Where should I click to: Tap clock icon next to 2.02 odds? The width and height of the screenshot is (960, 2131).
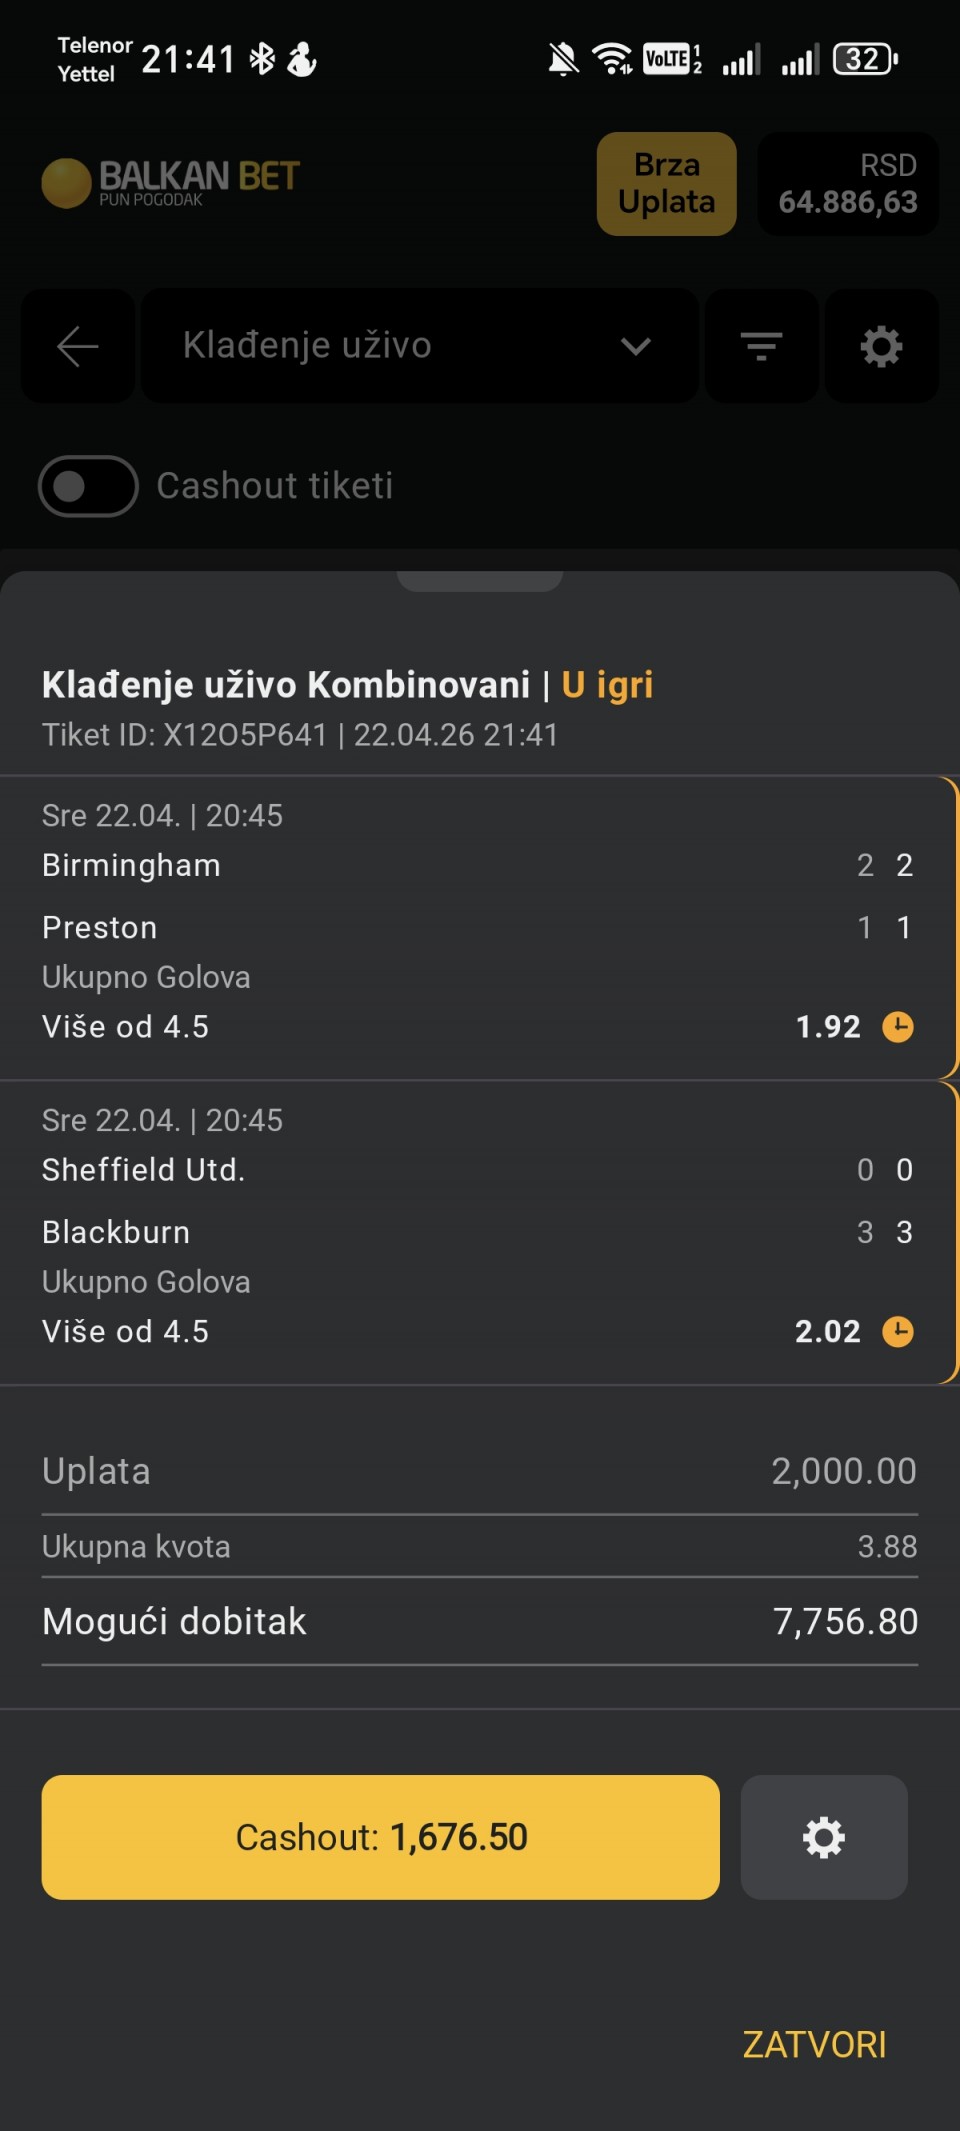(898, 1332)
